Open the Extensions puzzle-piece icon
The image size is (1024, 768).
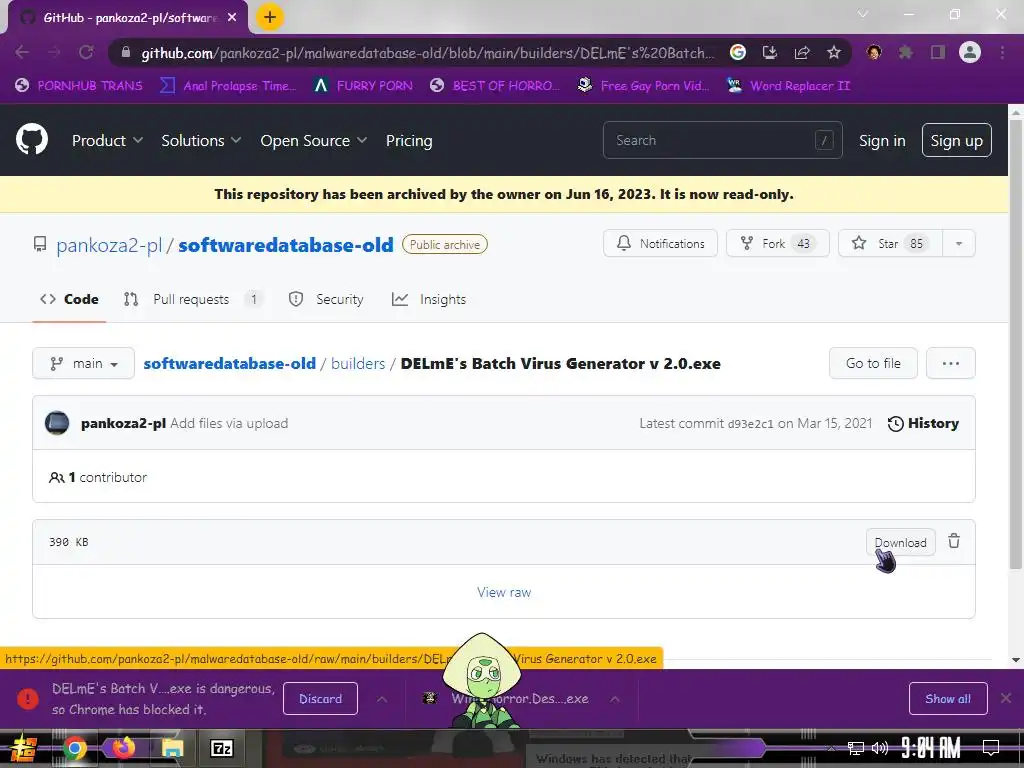click(x=905, y=52)
